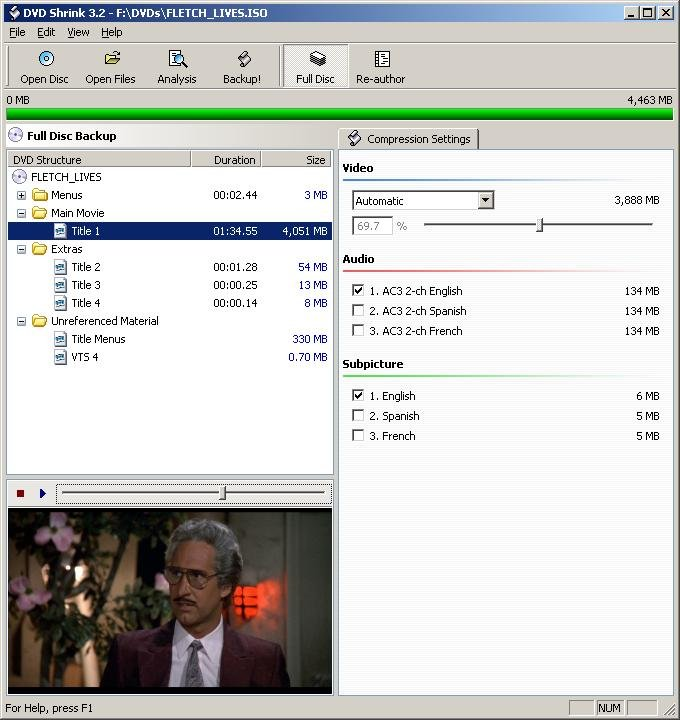Viewport: 680px width, 720px height.
Task: Click the Size column header
Action: [x=297, y=159]
